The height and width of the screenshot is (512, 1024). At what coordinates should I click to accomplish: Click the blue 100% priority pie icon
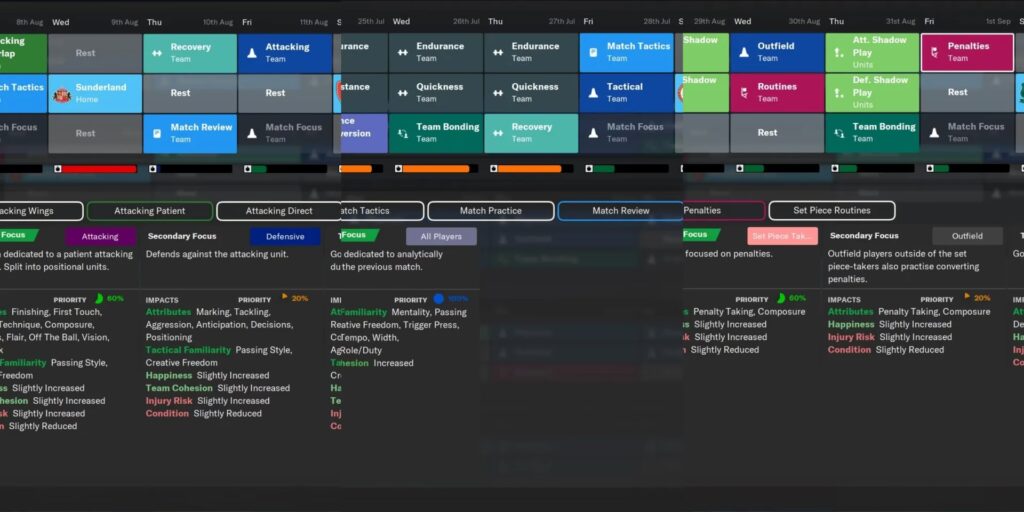coord(438,299)
